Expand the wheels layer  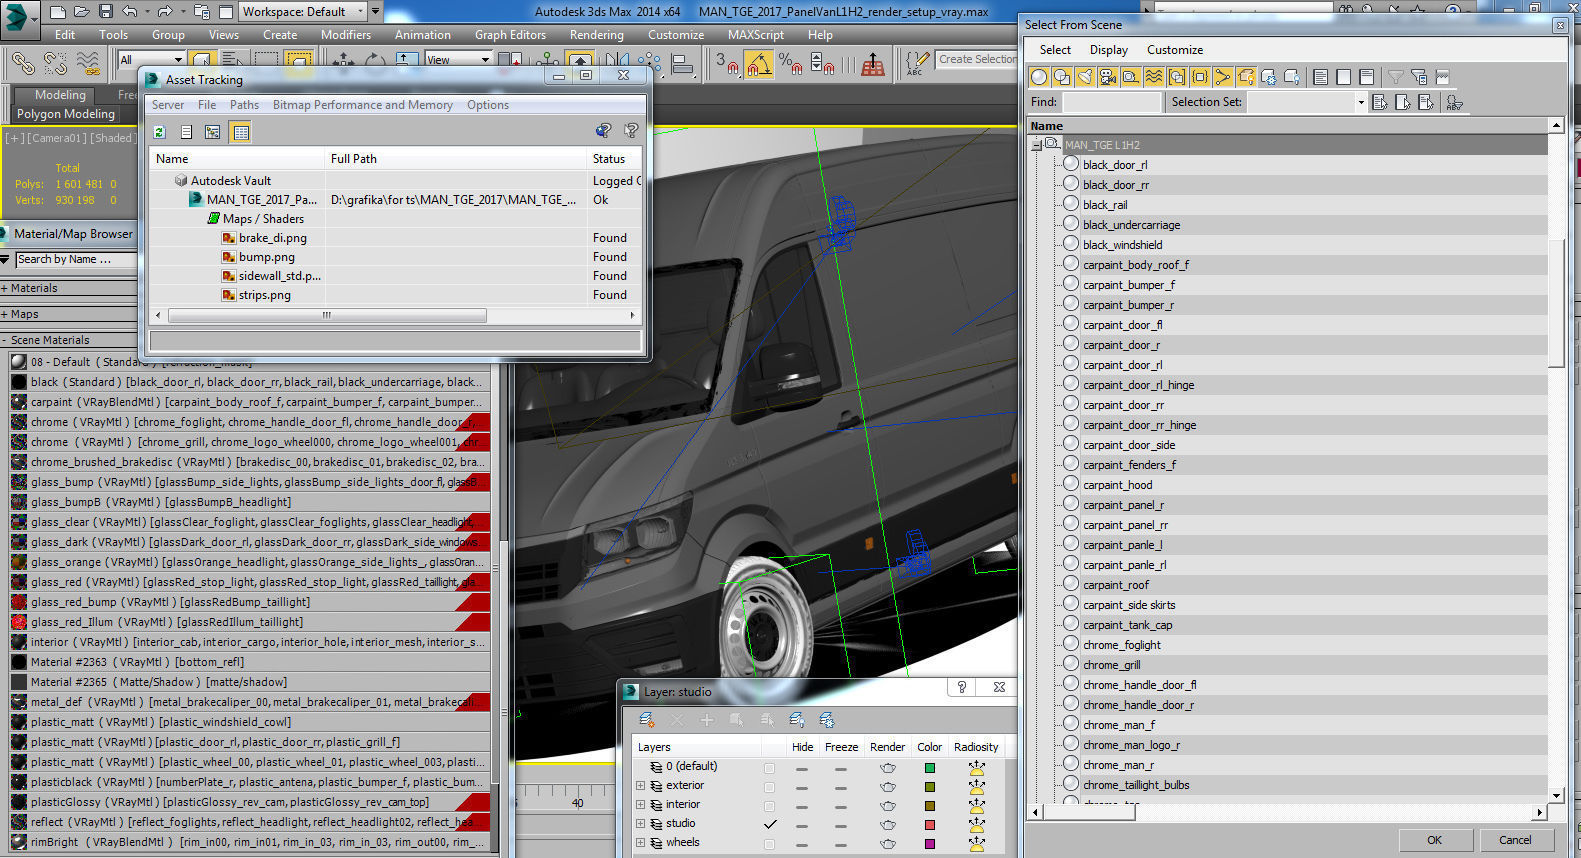641,843
